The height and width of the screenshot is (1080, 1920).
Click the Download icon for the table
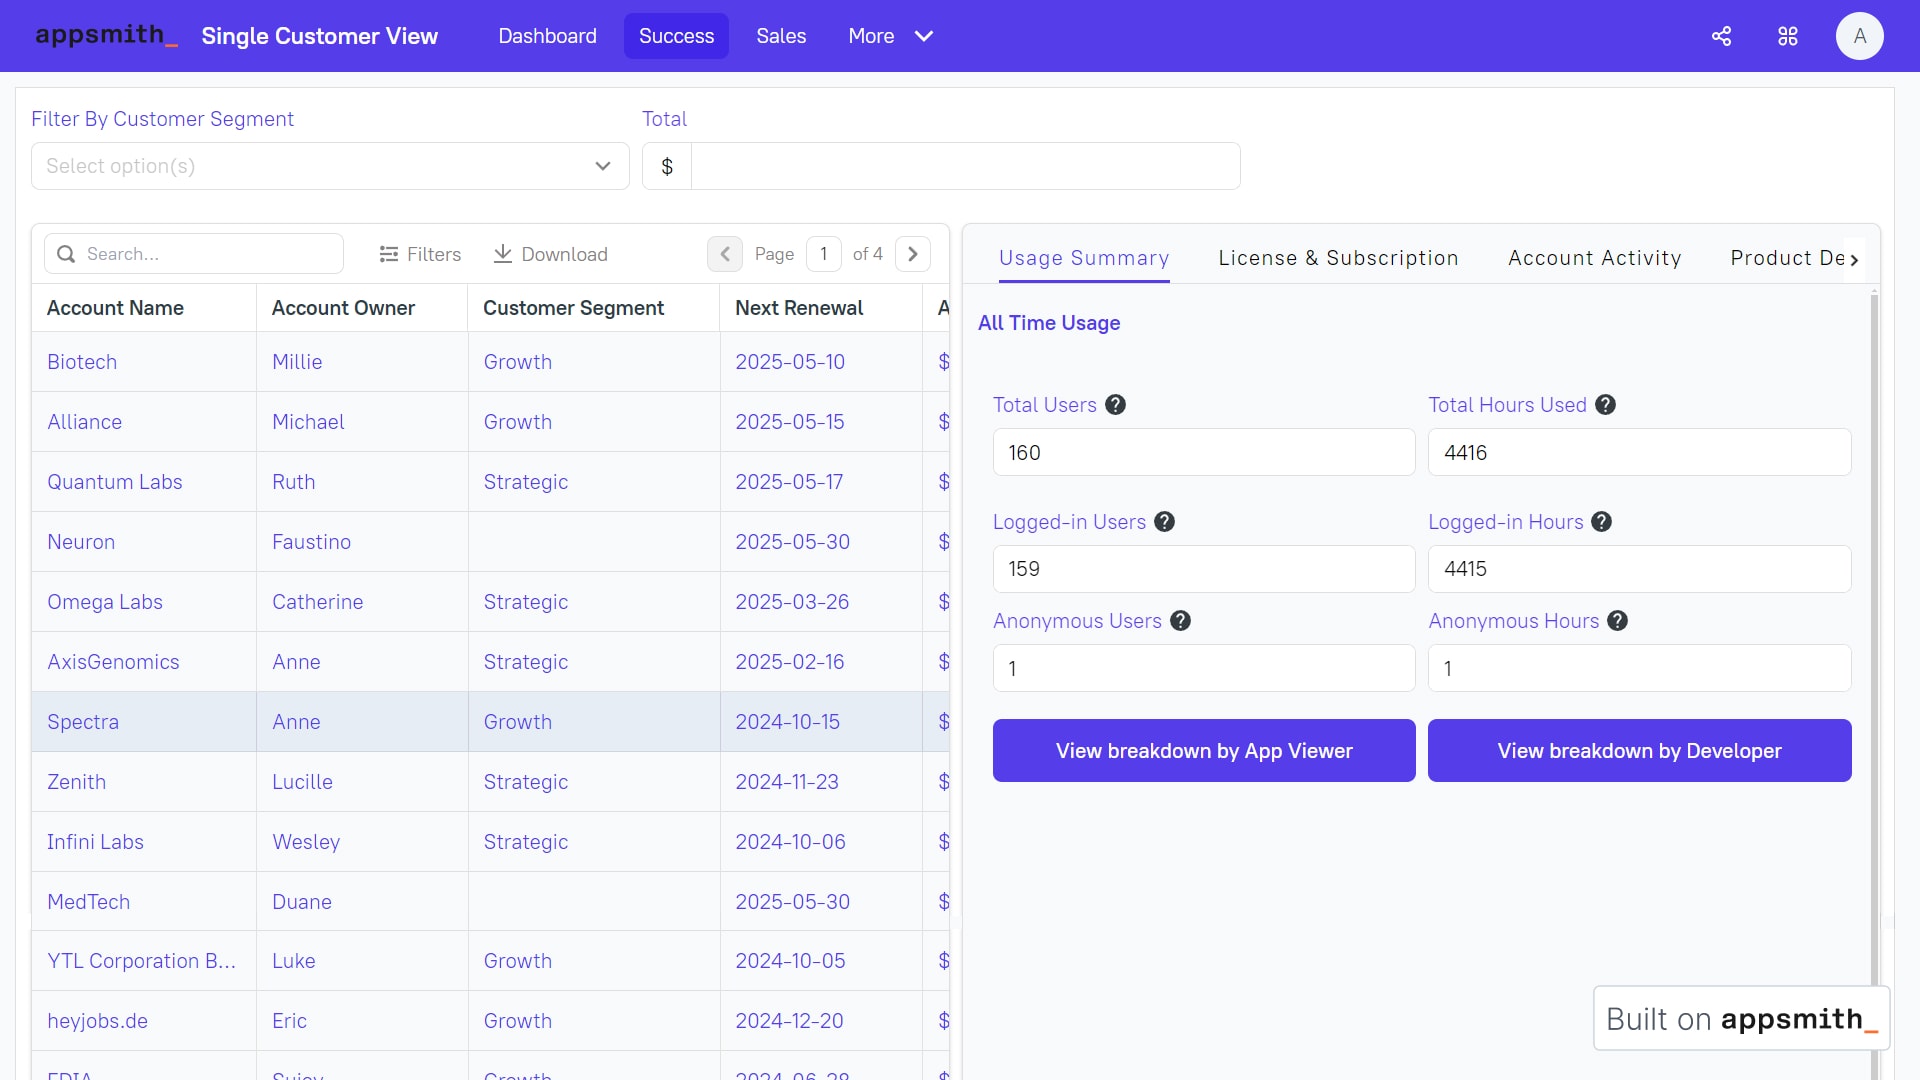503,254
